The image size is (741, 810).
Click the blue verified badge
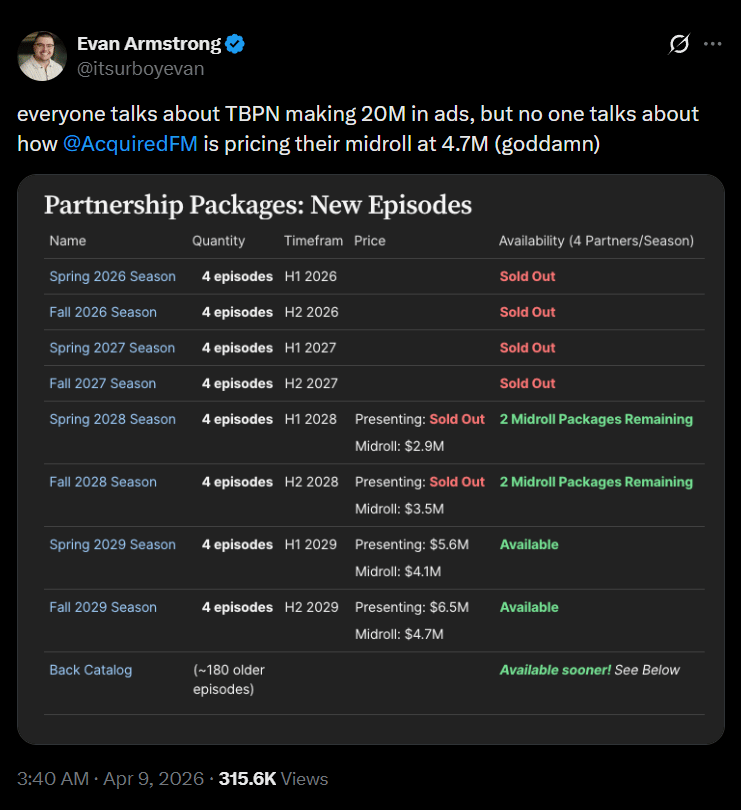[236, 44]
